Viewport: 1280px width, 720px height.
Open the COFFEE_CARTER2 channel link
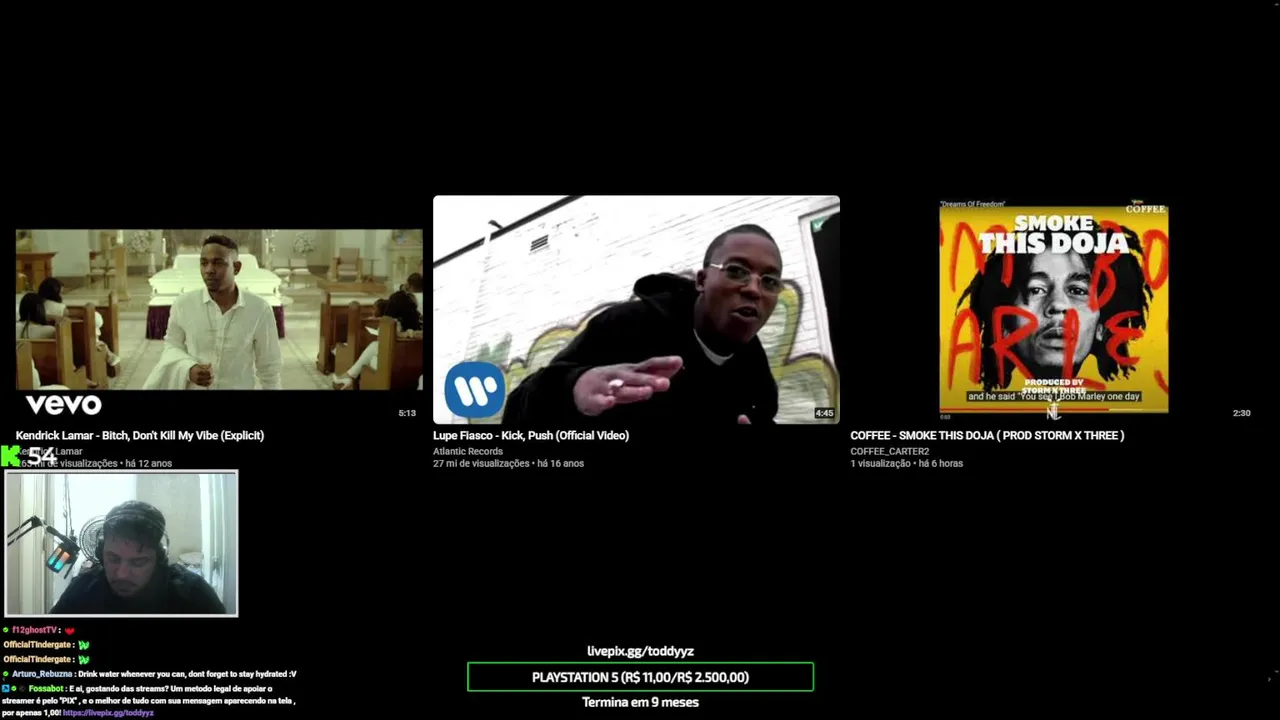point(890,452)
